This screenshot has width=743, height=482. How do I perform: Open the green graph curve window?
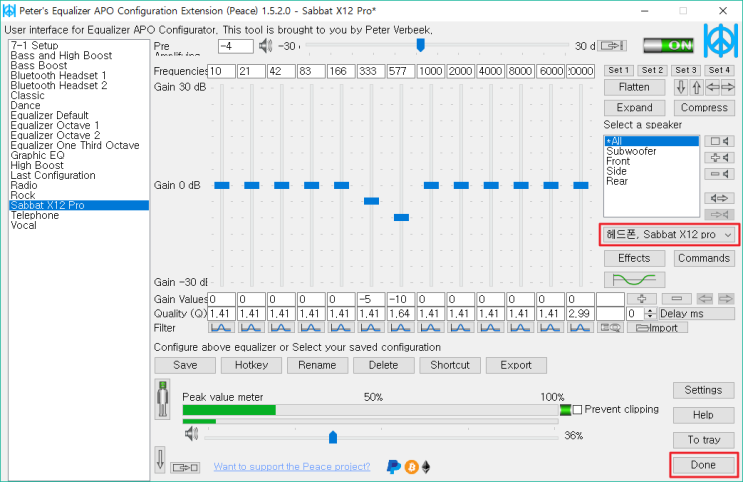click(634, 281)
